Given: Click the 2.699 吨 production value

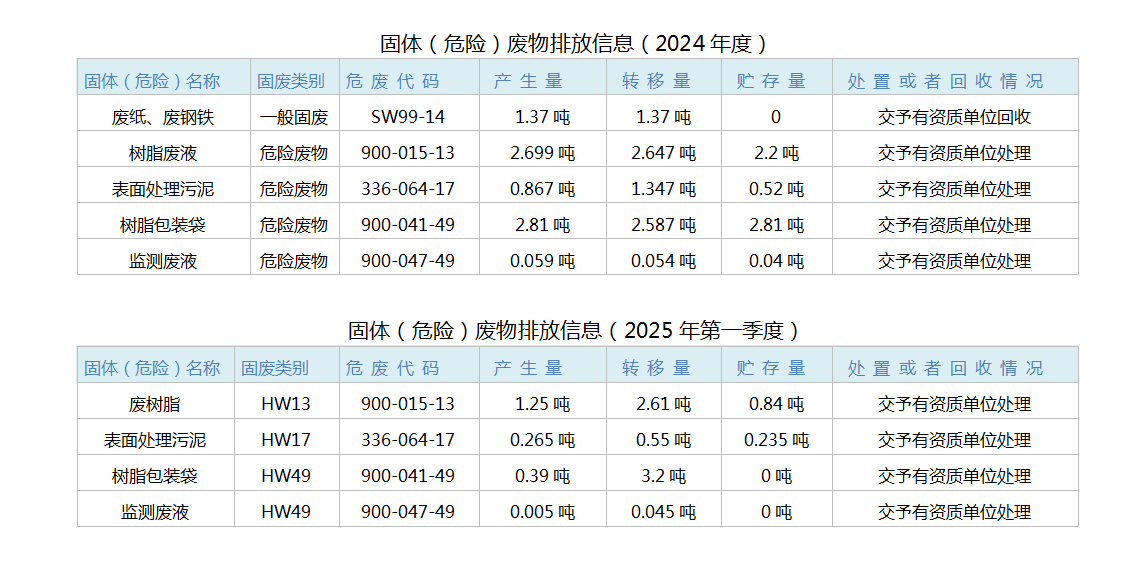Looking at the screenshot, I should (542, 153).
